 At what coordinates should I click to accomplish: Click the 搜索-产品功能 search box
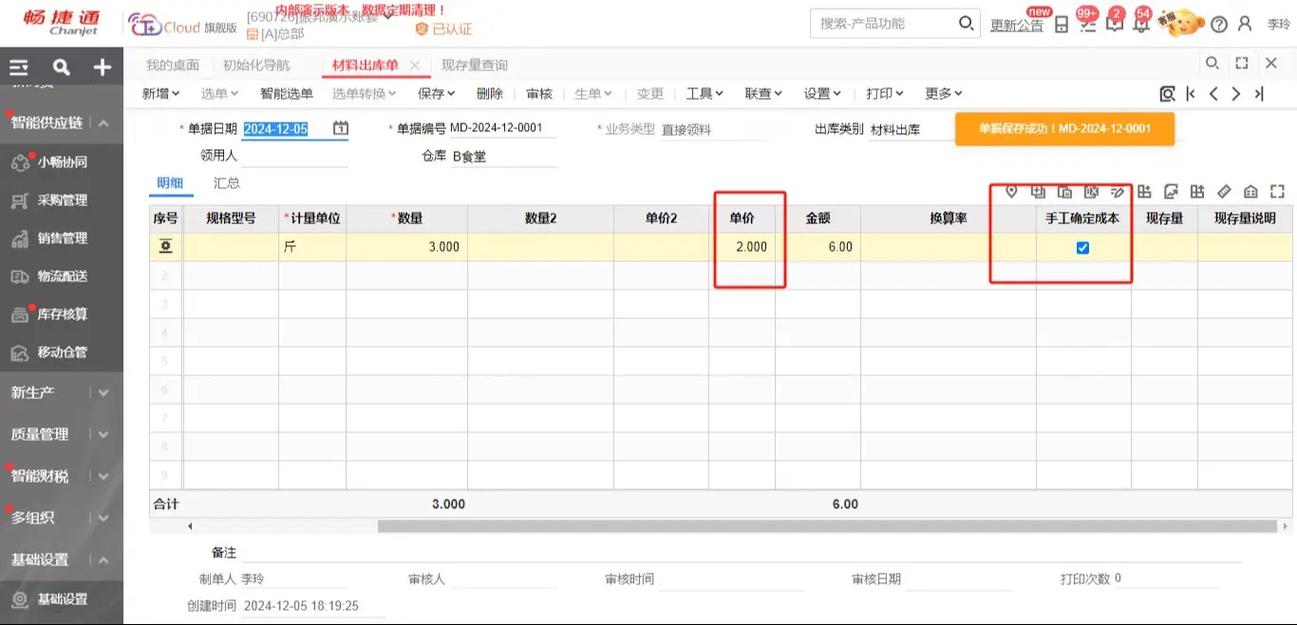pyautogui.click(x=885, y=23)
